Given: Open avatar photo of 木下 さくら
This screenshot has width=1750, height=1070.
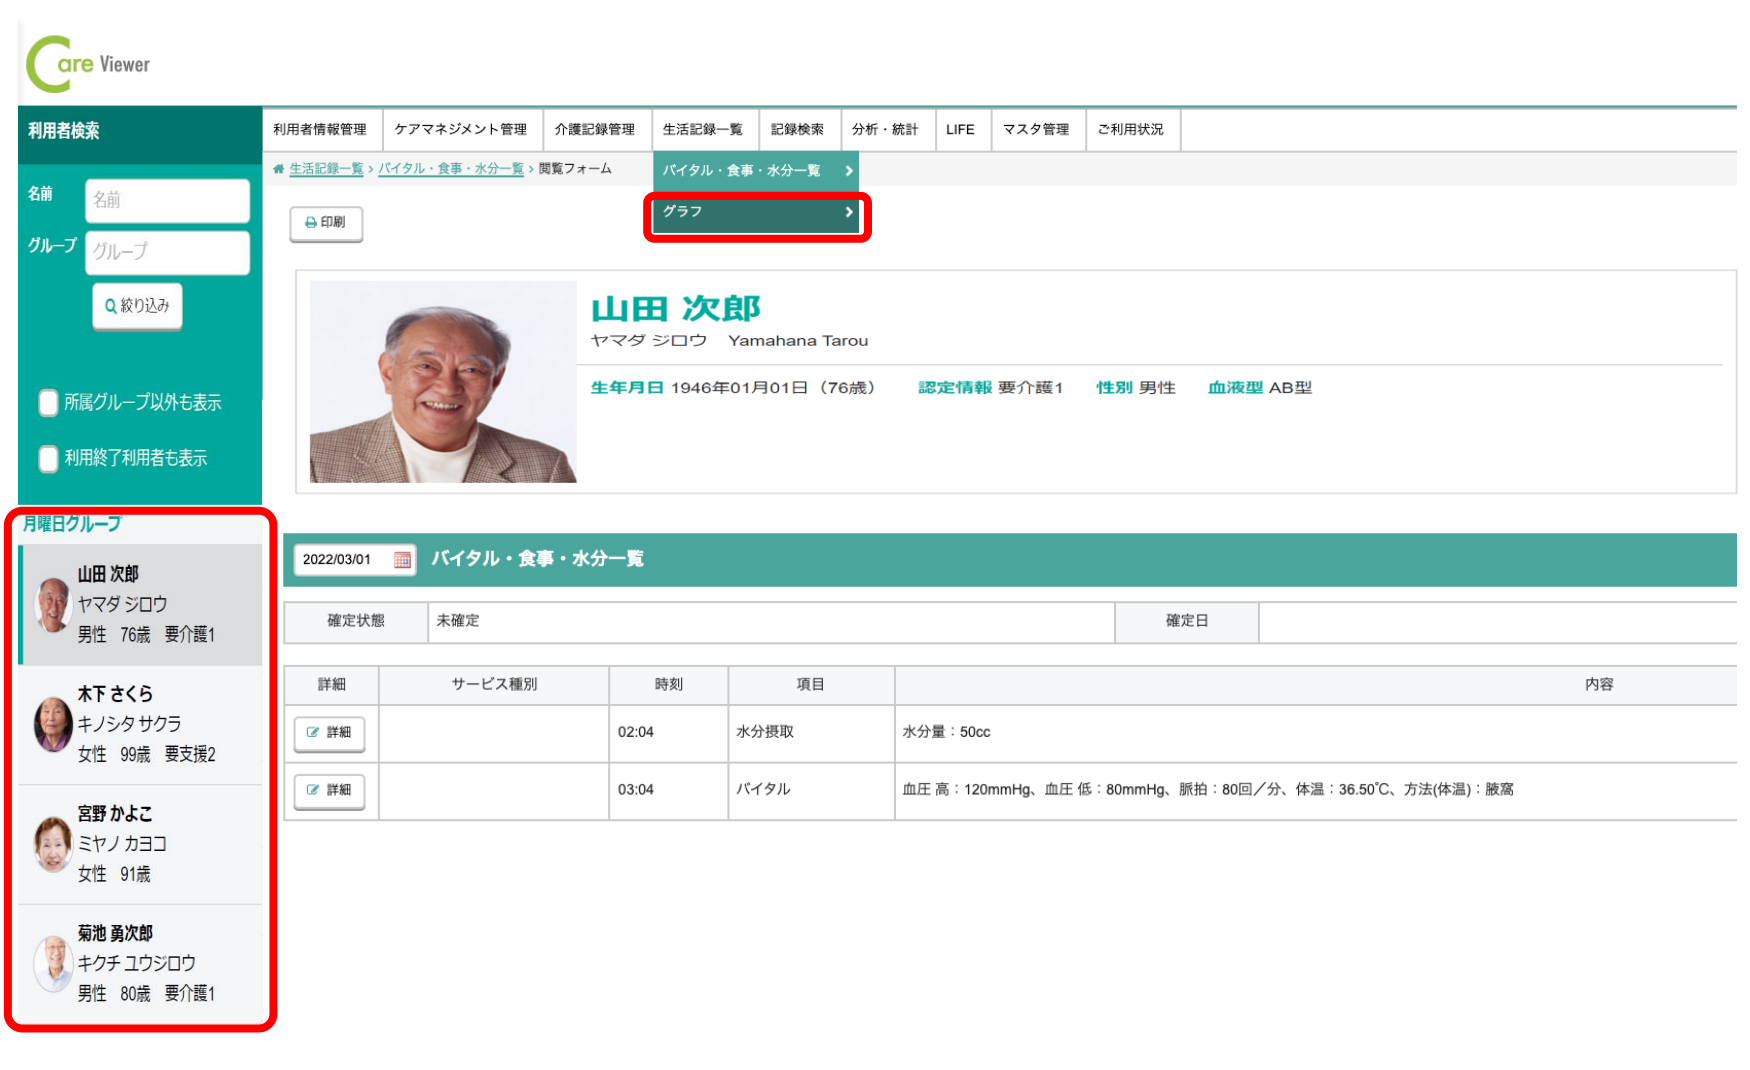Looking at the screenshot, I should pyautogui.click(x=52, y=724).
